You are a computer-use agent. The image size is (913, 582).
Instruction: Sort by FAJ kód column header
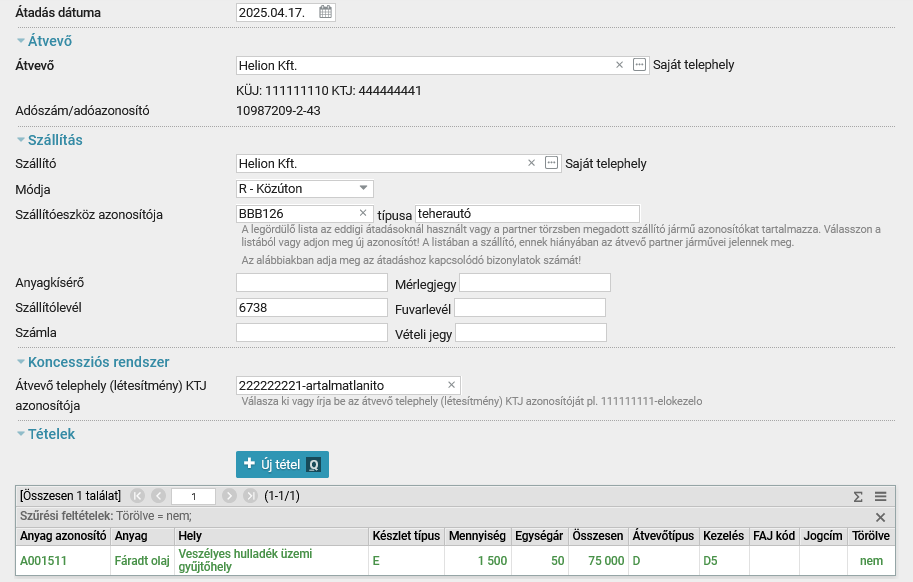[x=774, y=536]
